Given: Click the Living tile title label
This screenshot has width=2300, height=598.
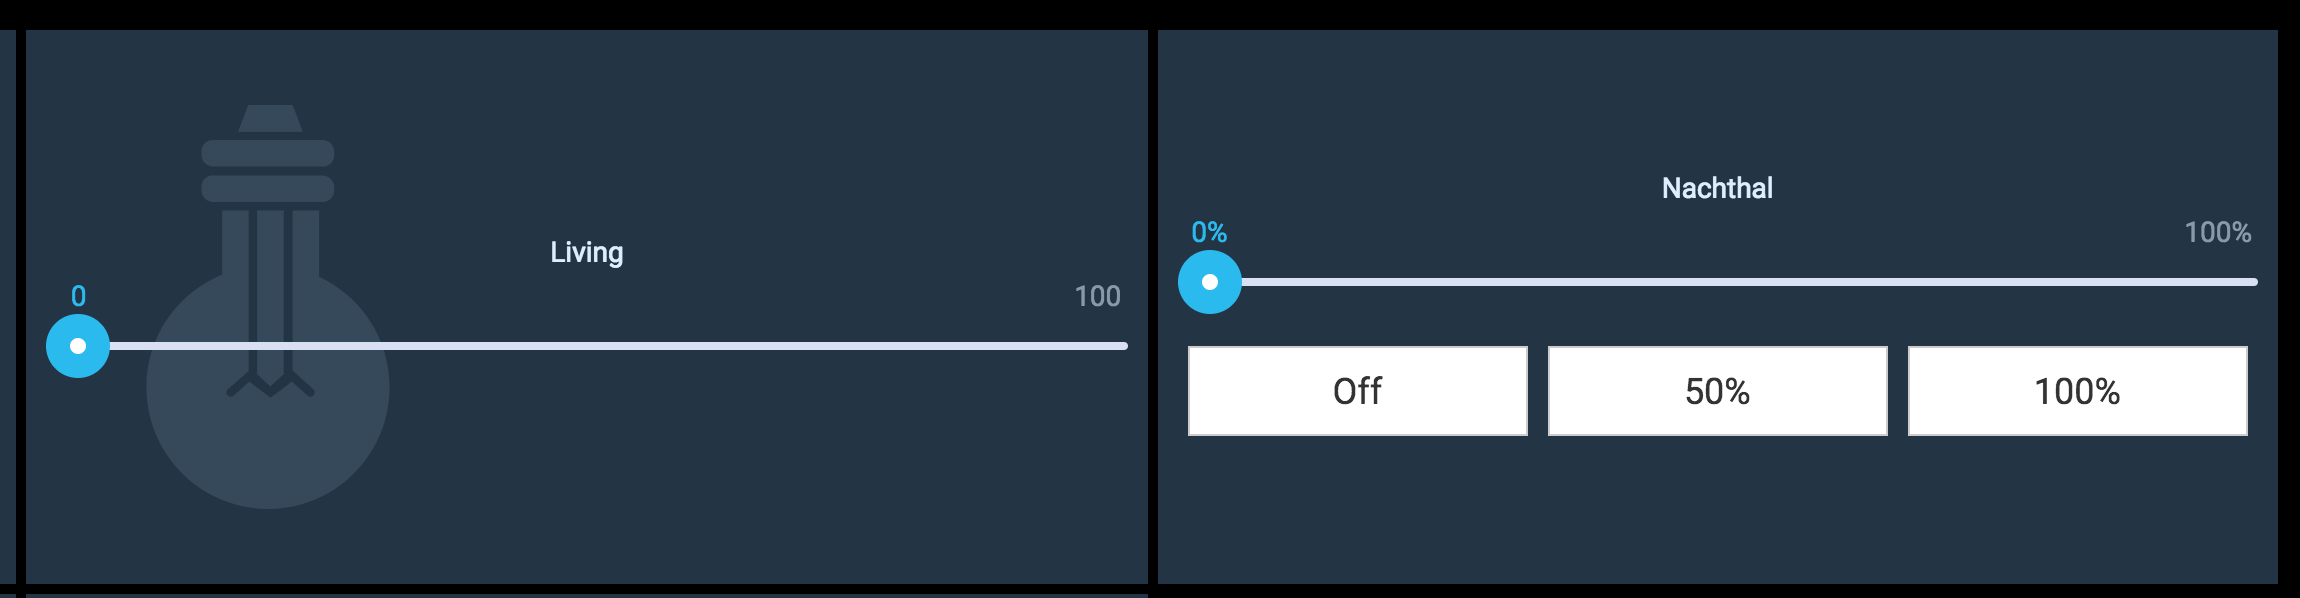Looking at the screenshot, I should pos(587,252).
